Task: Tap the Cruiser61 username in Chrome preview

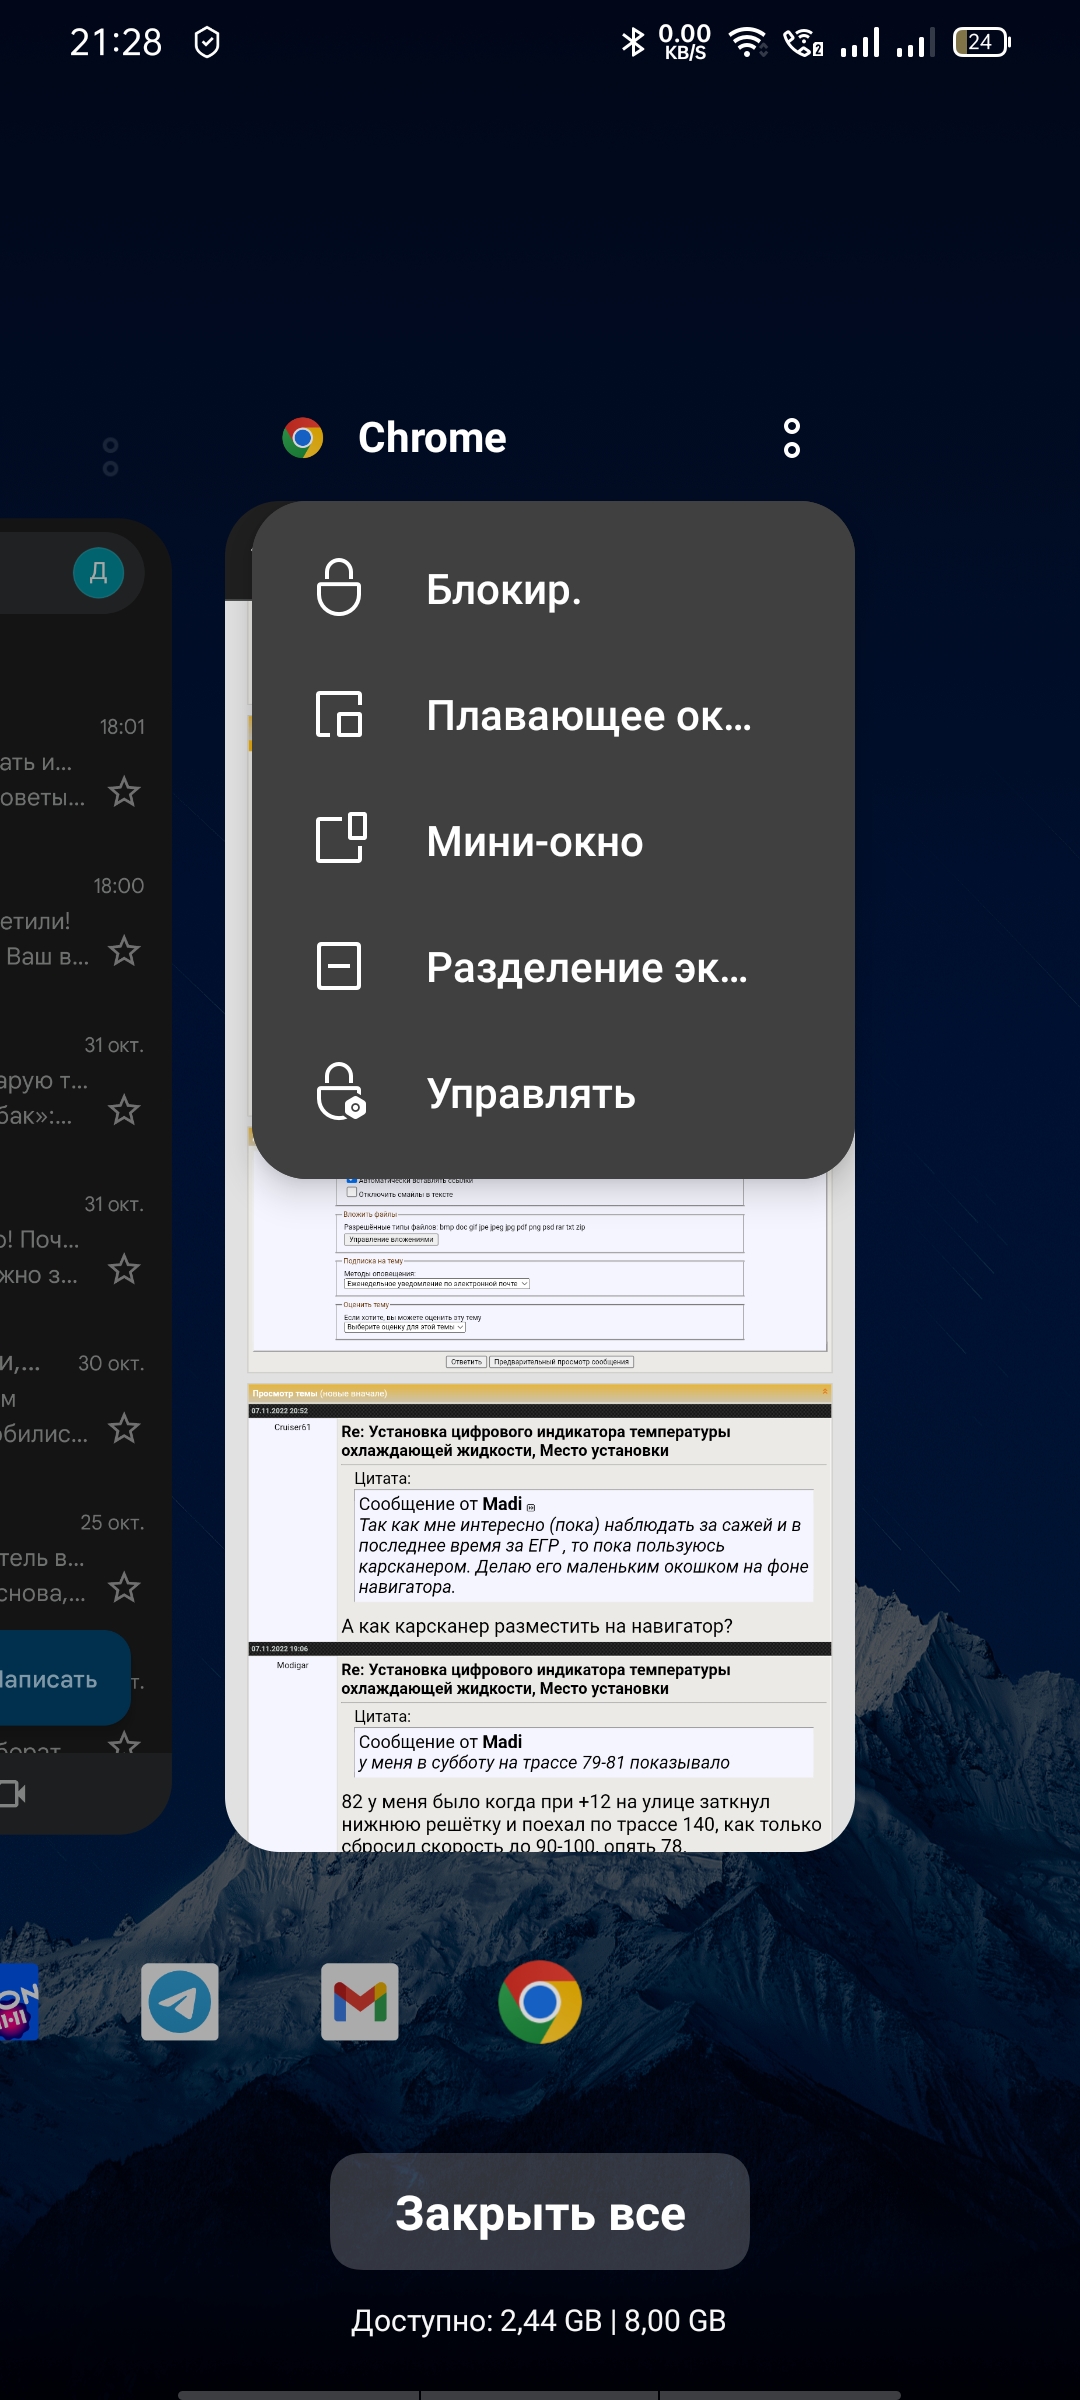Action: click(293, 1427)
